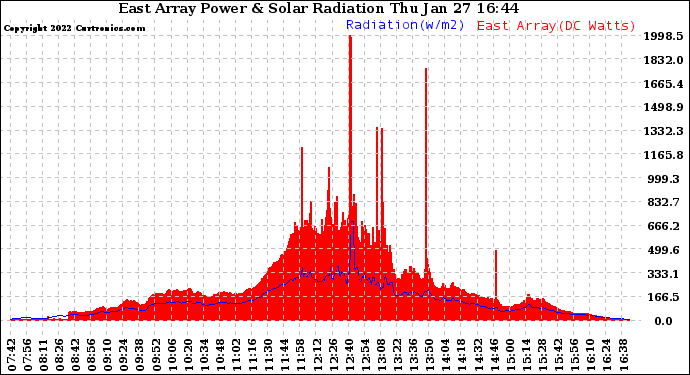Image resolution: width=690 pixels, height=375 pixels.
Task: Choose the 14:18 time tick label
Action: tap(462, 355)
